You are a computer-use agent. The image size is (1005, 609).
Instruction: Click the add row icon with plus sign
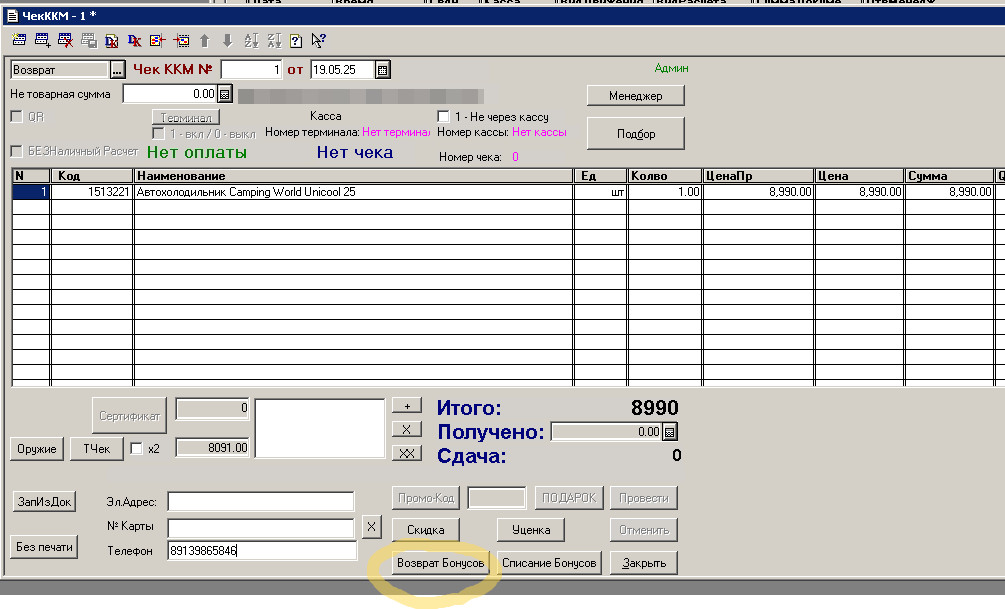point(42,40)
